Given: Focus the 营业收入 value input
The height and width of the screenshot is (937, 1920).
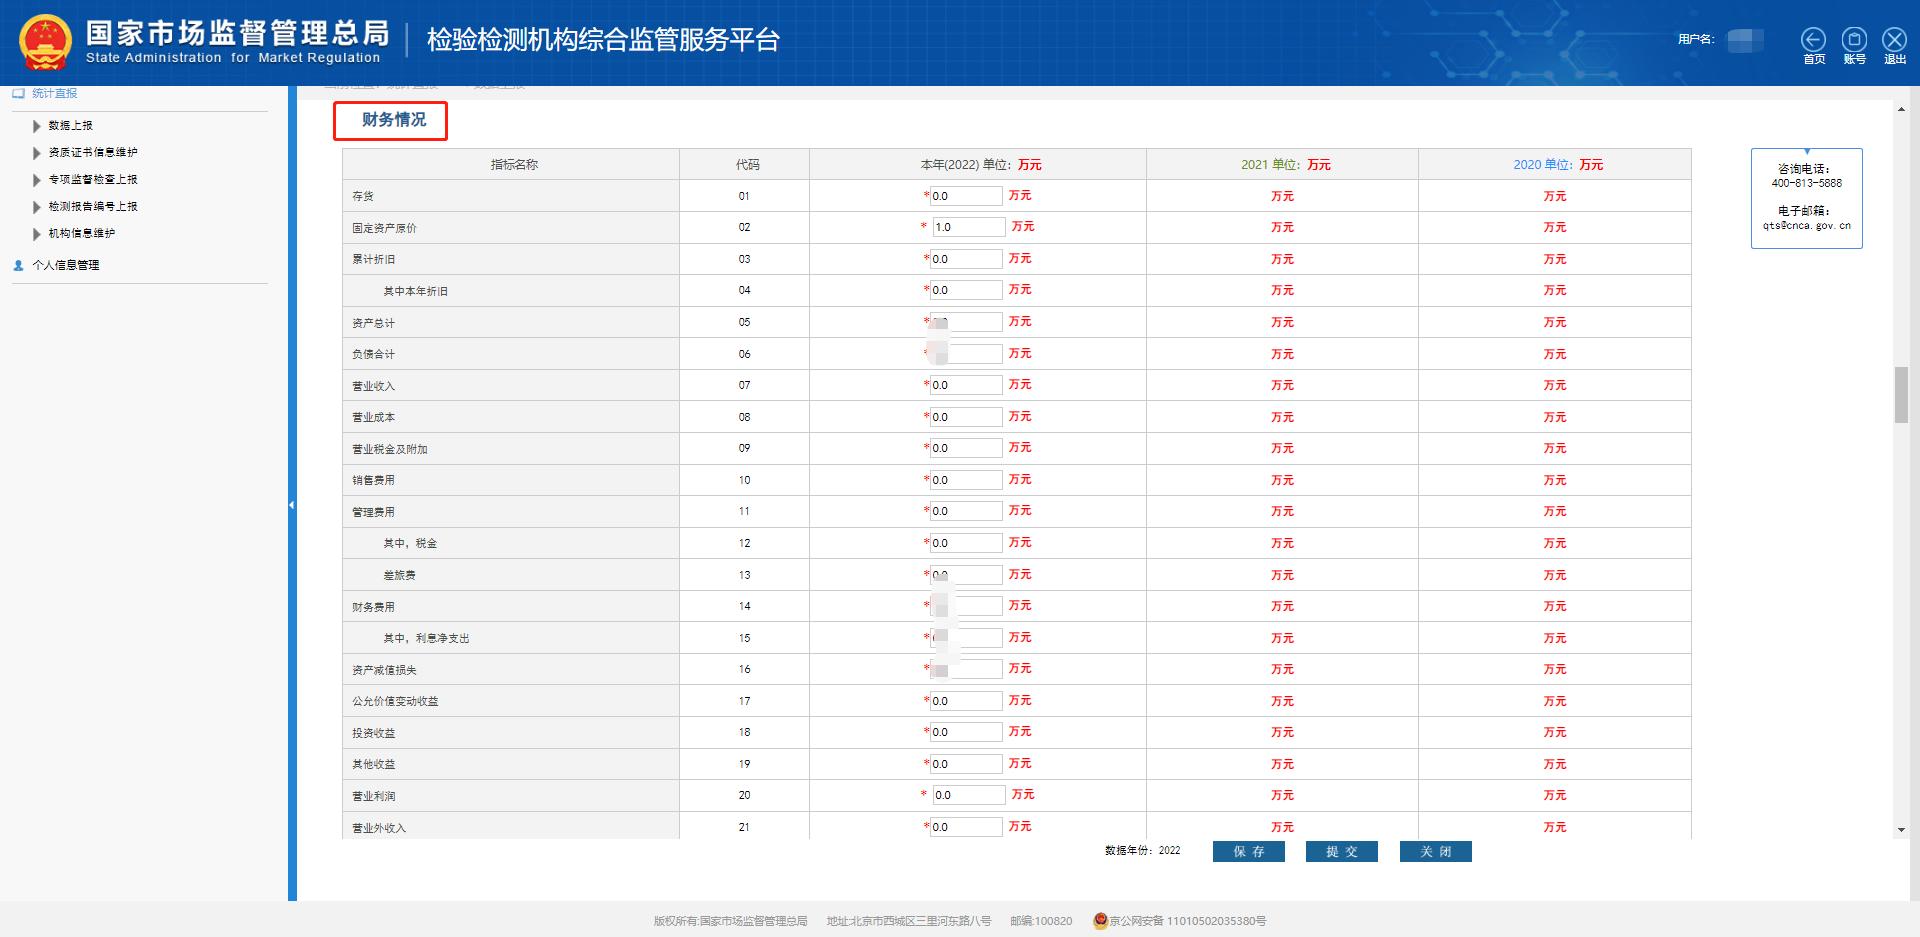Looking at the screenshot, I should [965, 385].
